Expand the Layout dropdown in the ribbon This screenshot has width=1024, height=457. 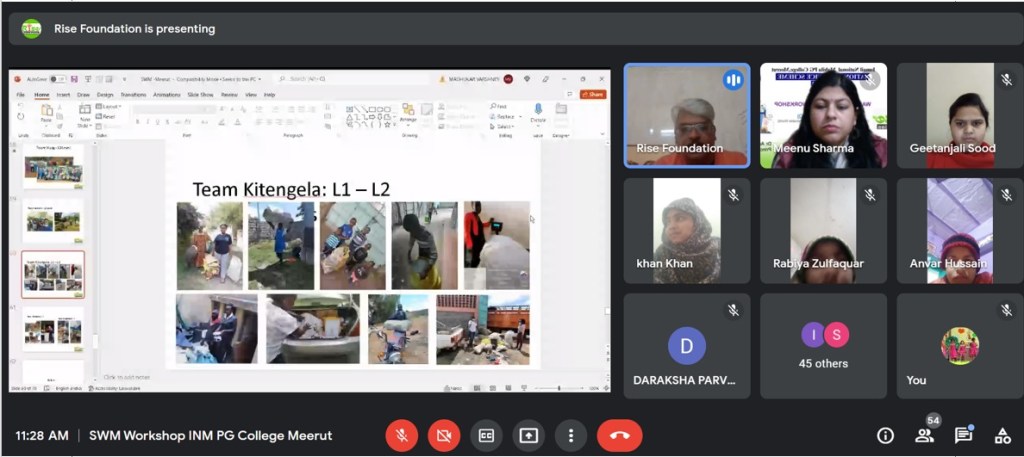(x=110, y=106)
